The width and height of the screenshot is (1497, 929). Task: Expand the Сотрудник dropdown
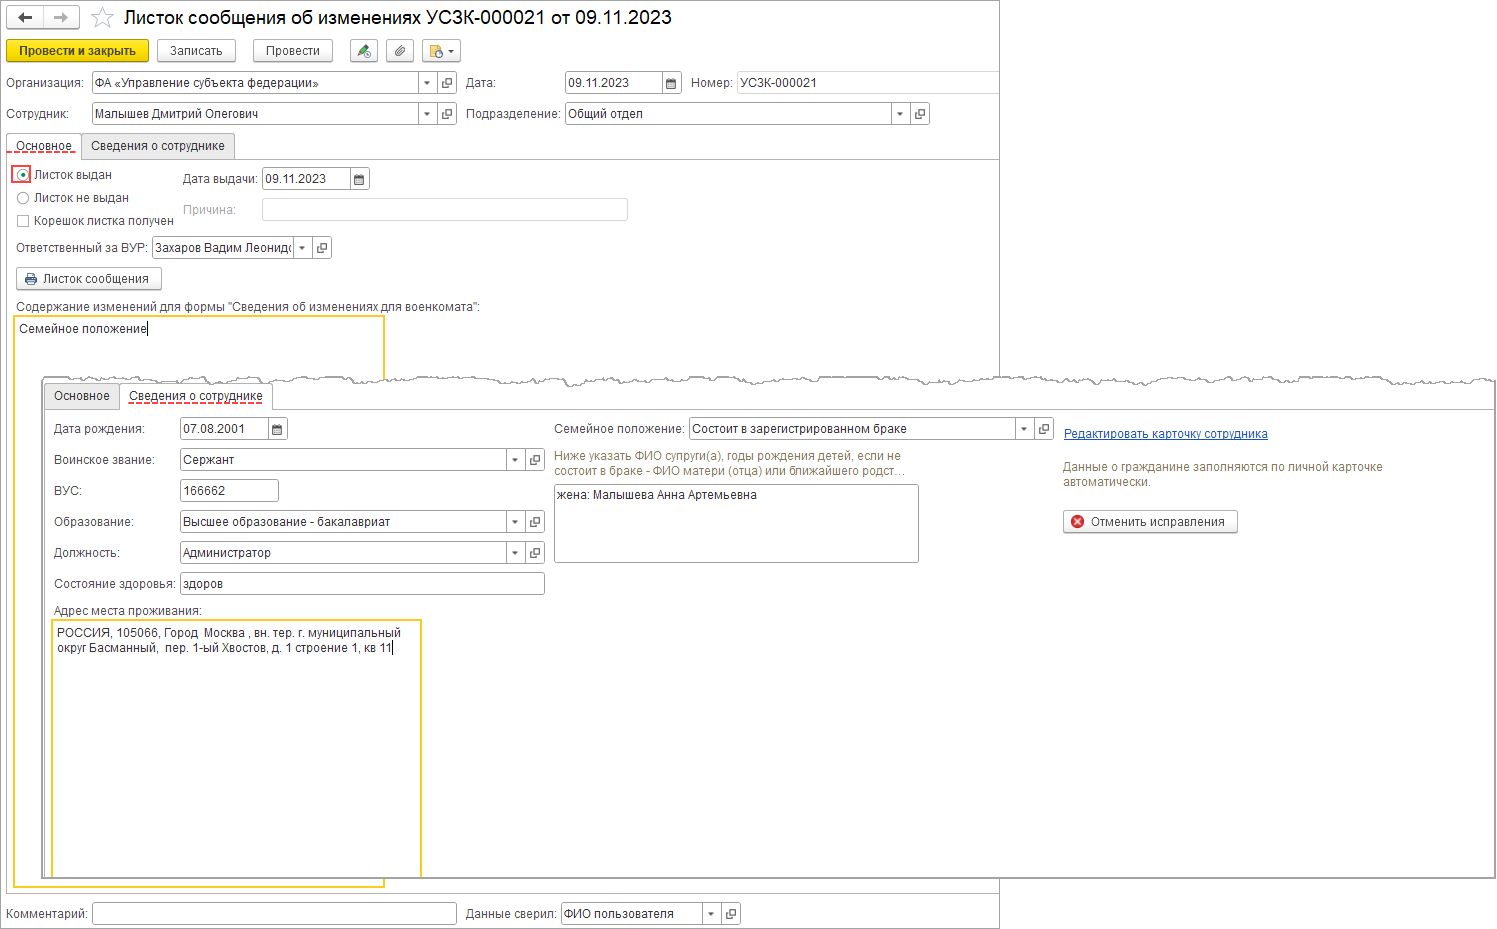[427, 114]
